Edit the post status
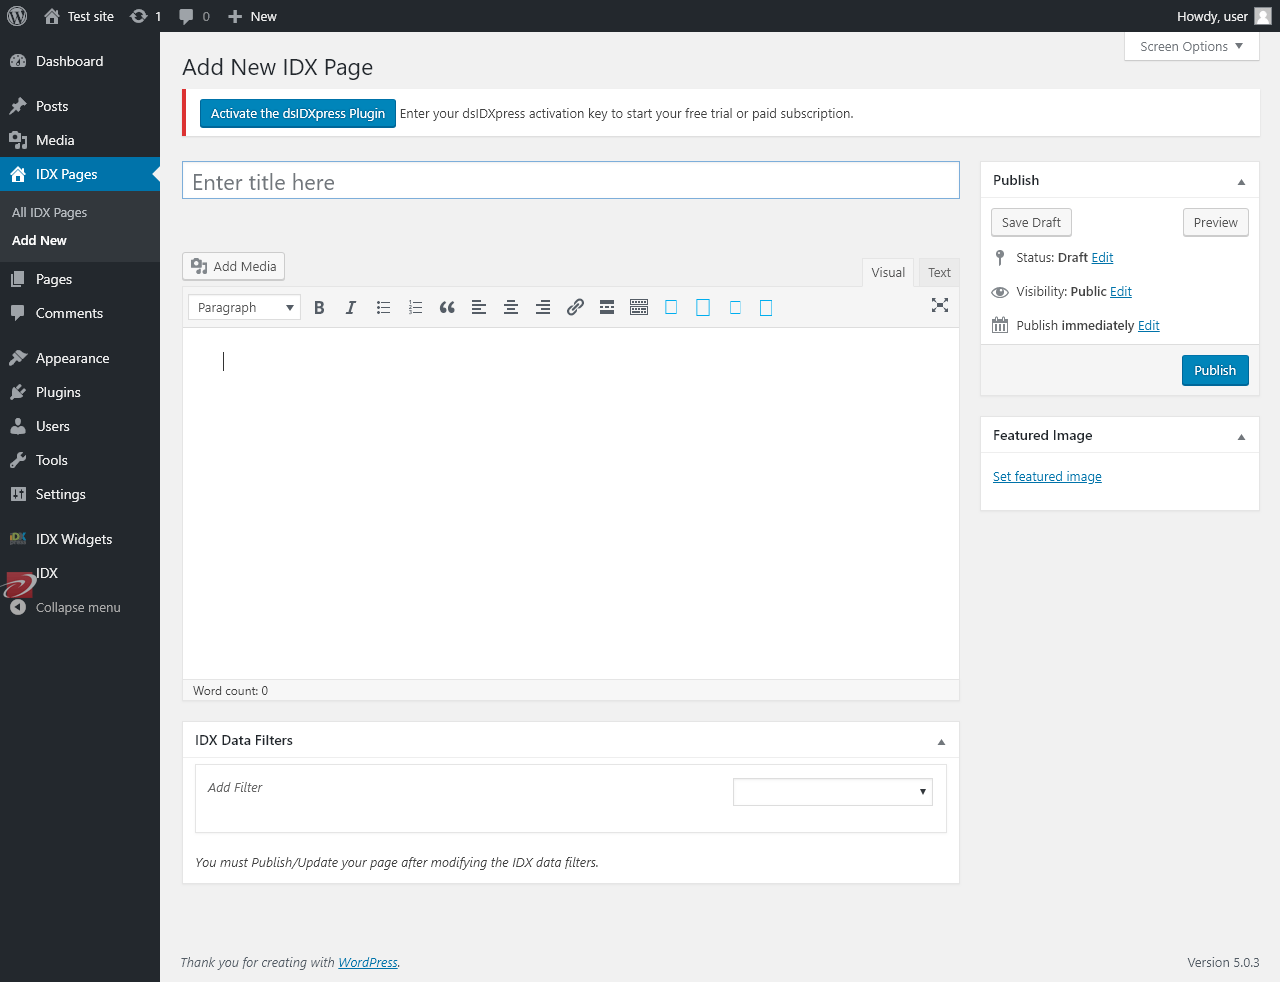 (x=1102, y=257)
